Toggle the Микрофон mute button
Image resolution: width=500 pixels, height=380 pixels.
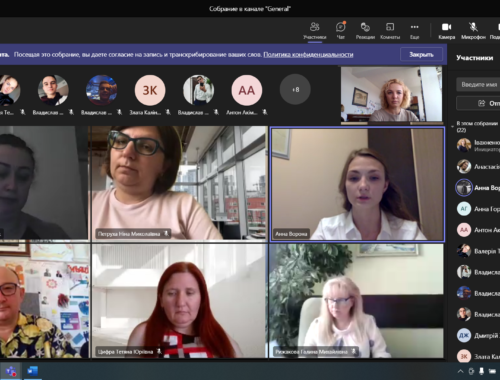tap(473, 30)
